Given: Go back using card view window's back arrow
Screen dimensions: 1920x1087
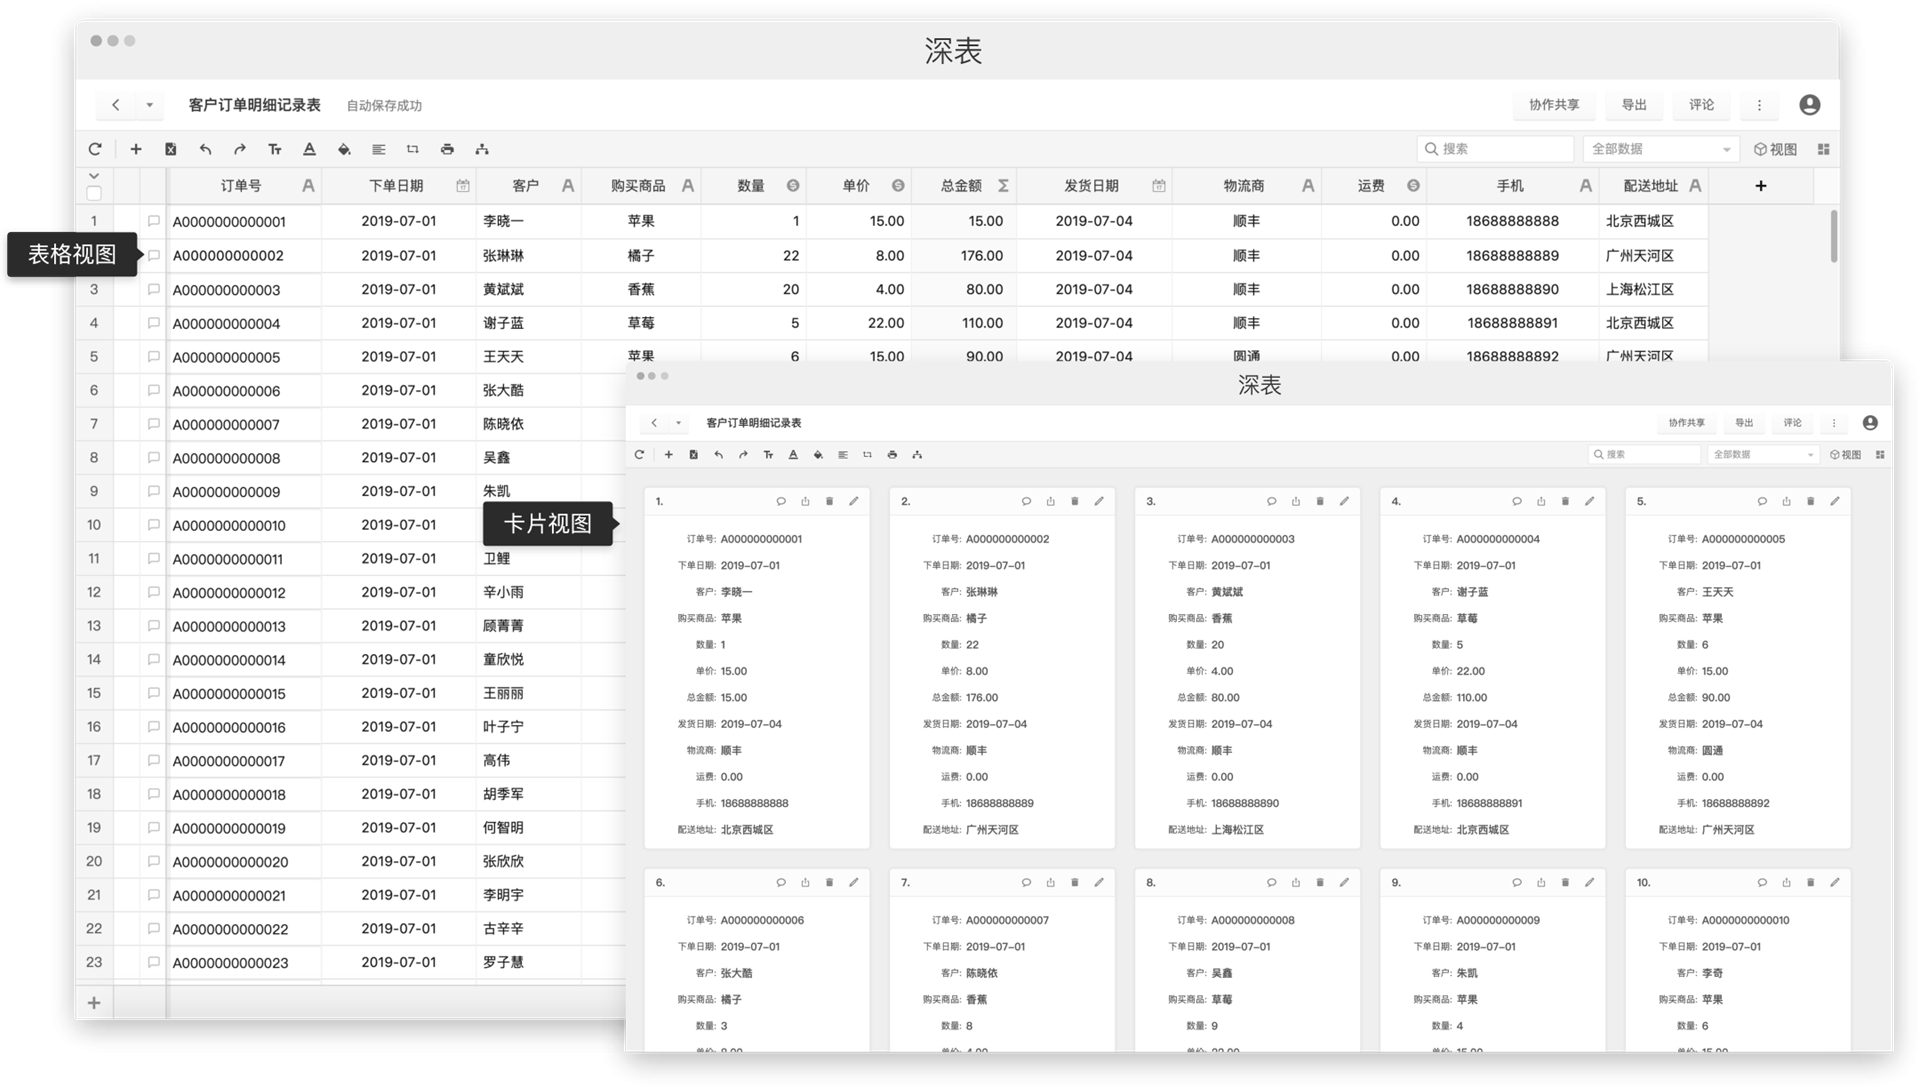Looking at the screenshot, I should (654, 423).
